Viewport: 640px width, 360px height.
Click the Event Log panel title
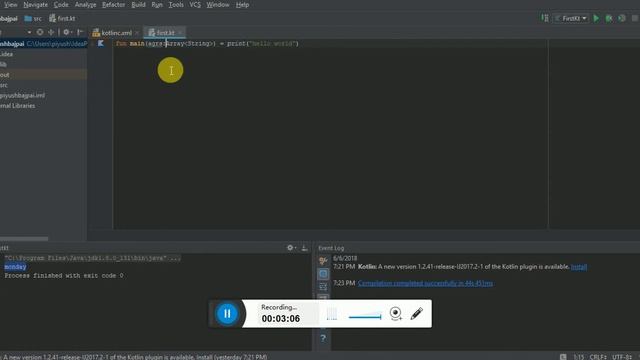coord(331,248)
